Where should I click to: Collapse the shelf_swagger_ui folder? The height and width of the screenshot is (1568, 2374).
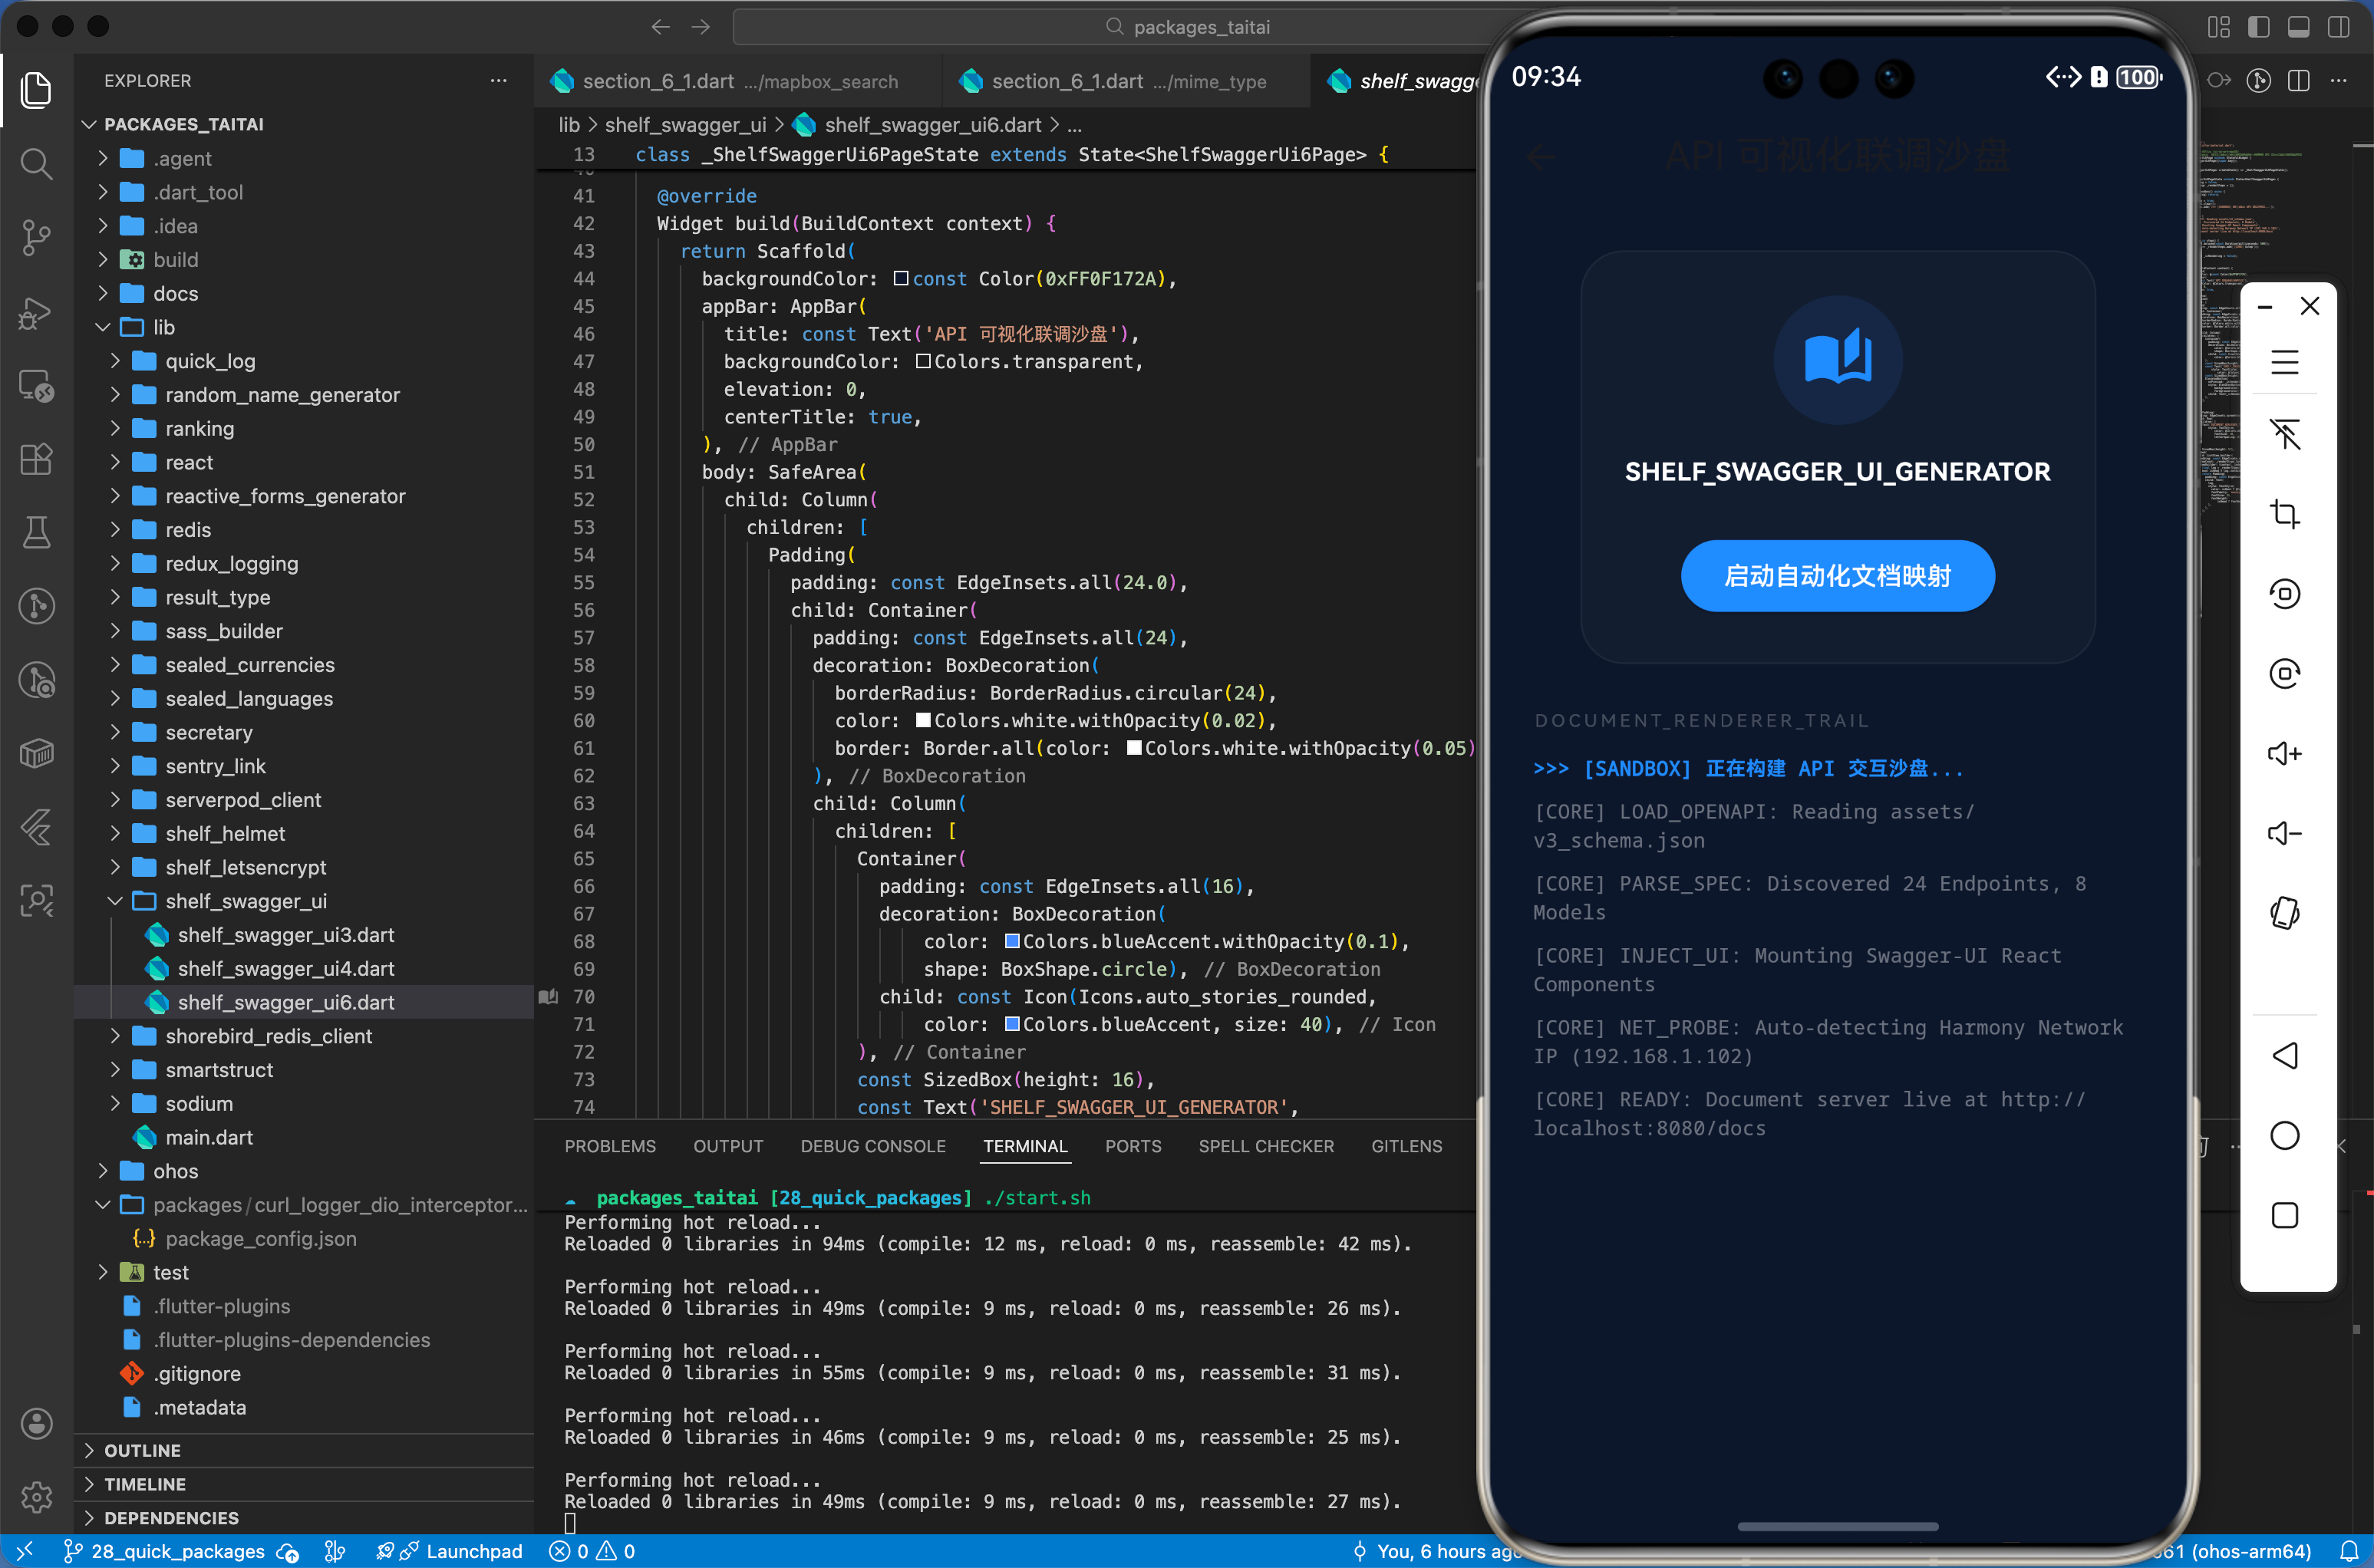245,901
